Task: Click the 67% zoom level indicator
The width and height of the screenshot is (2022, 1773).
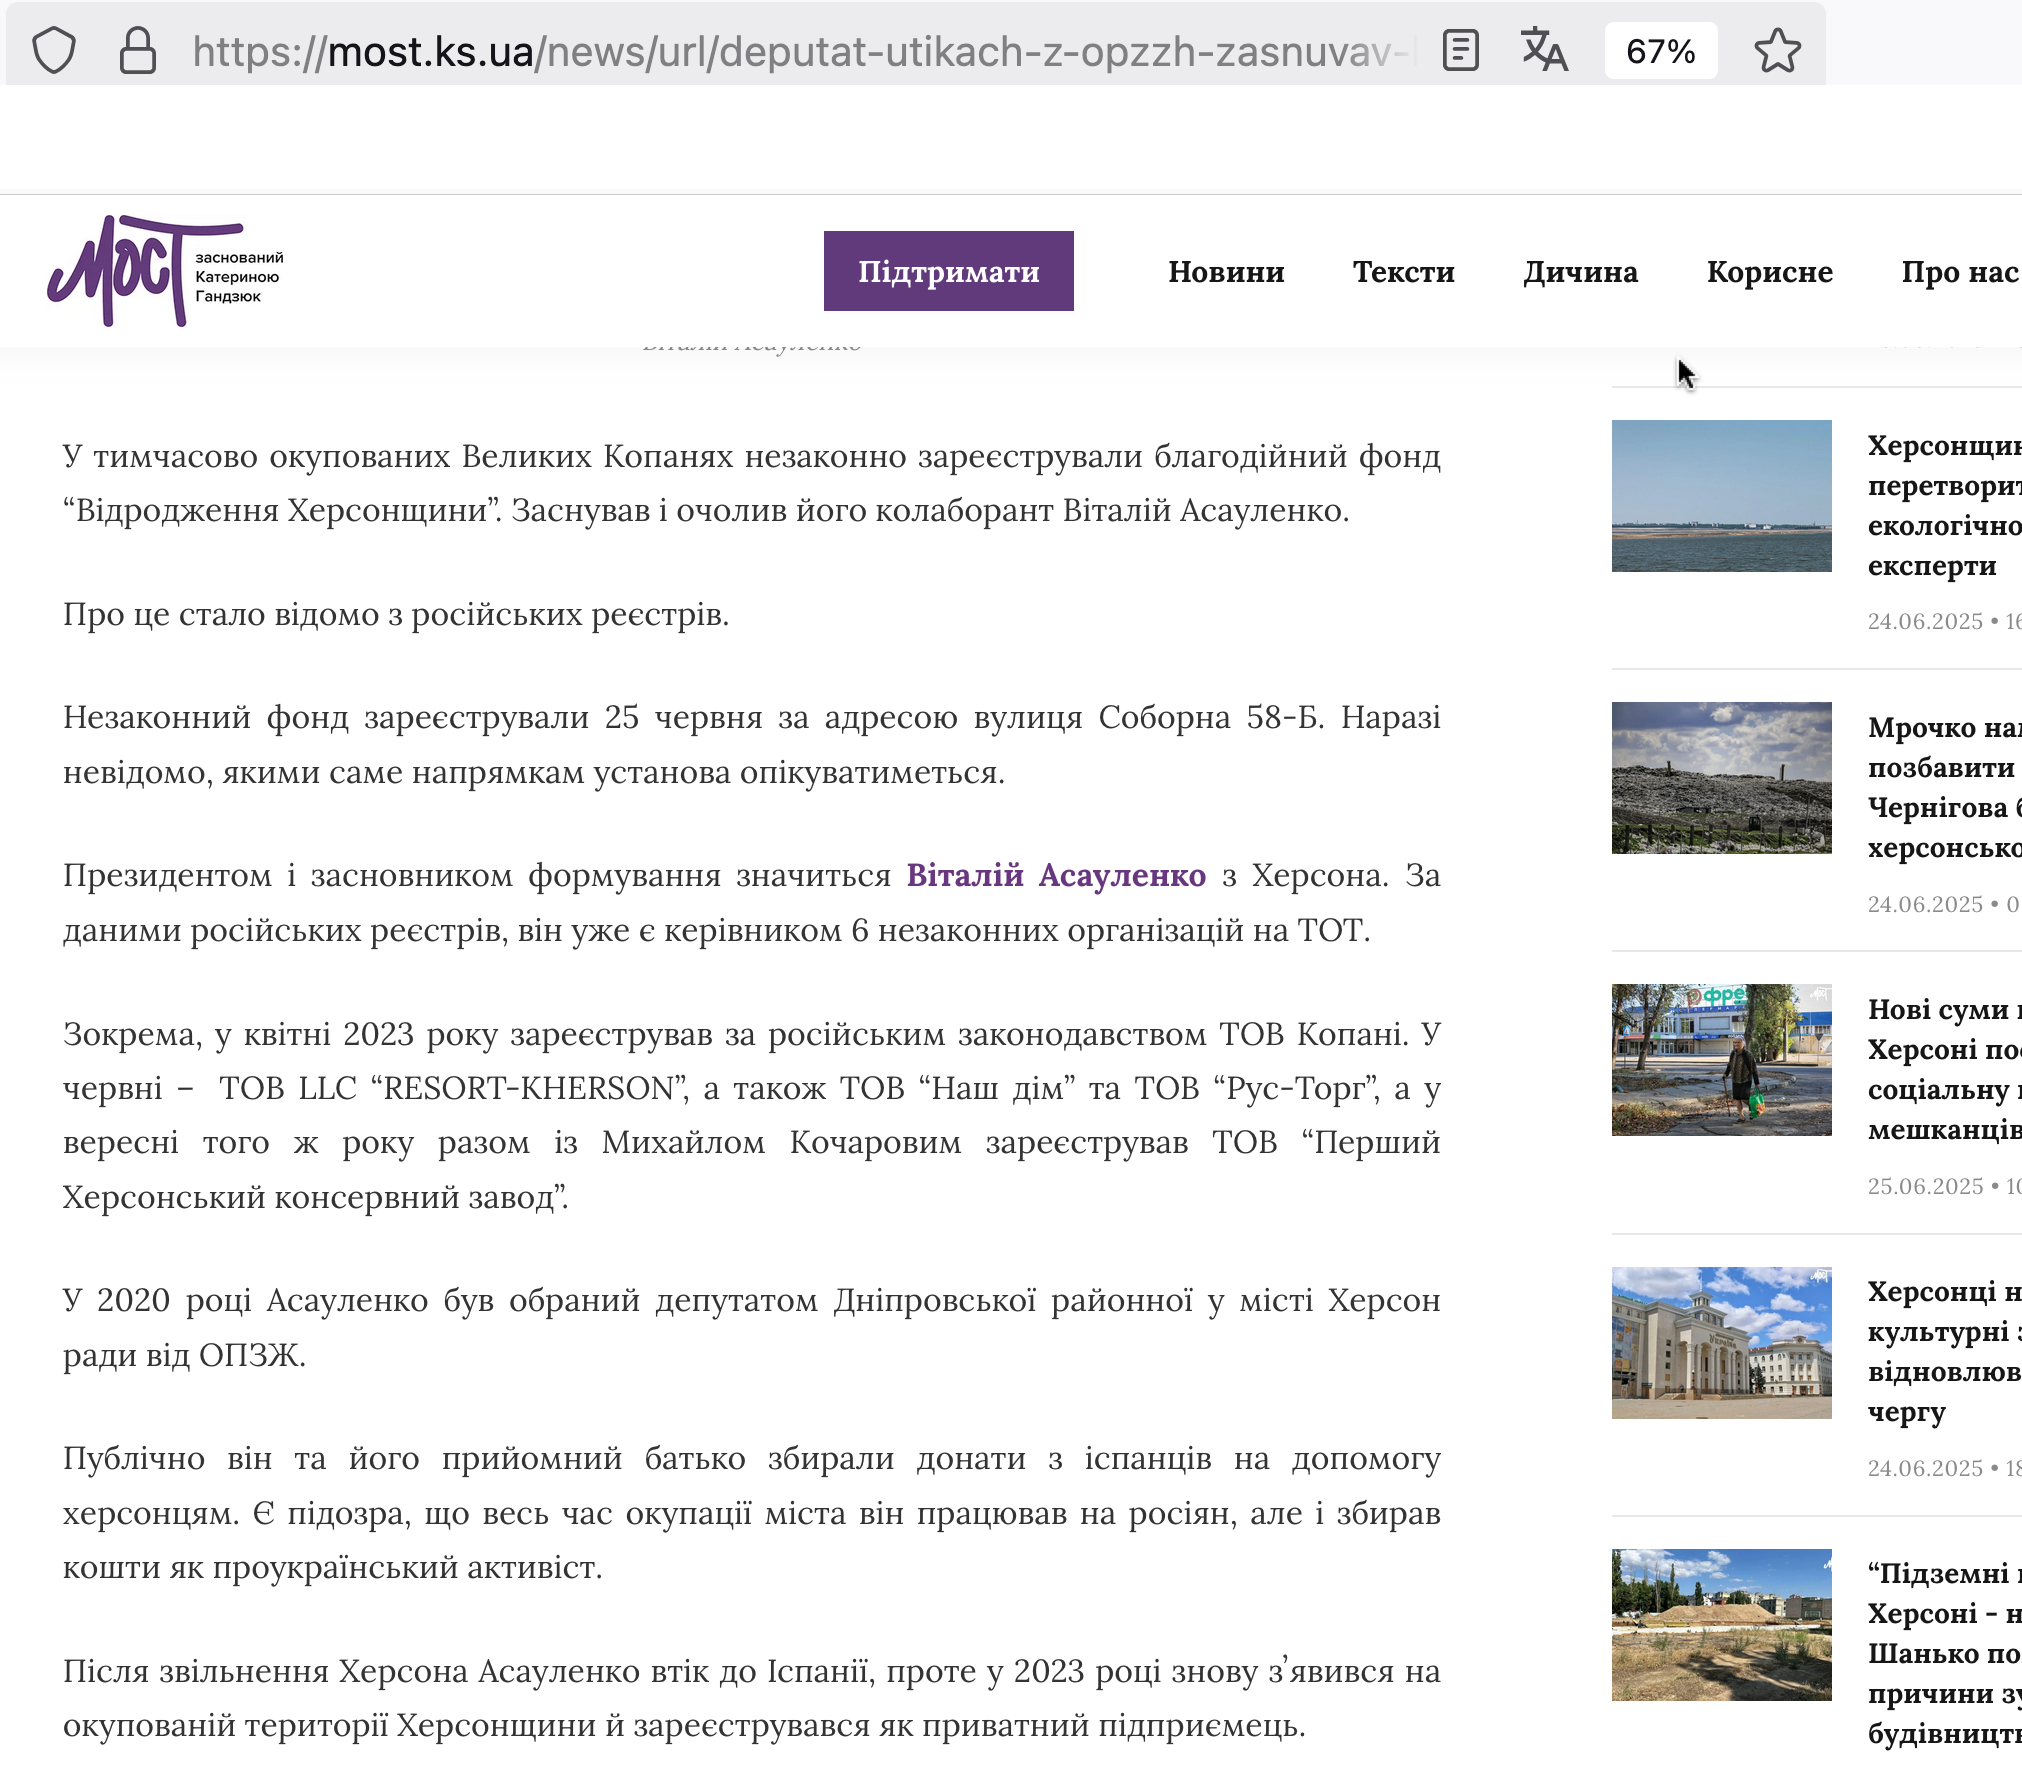Action: coord(1660,51)
